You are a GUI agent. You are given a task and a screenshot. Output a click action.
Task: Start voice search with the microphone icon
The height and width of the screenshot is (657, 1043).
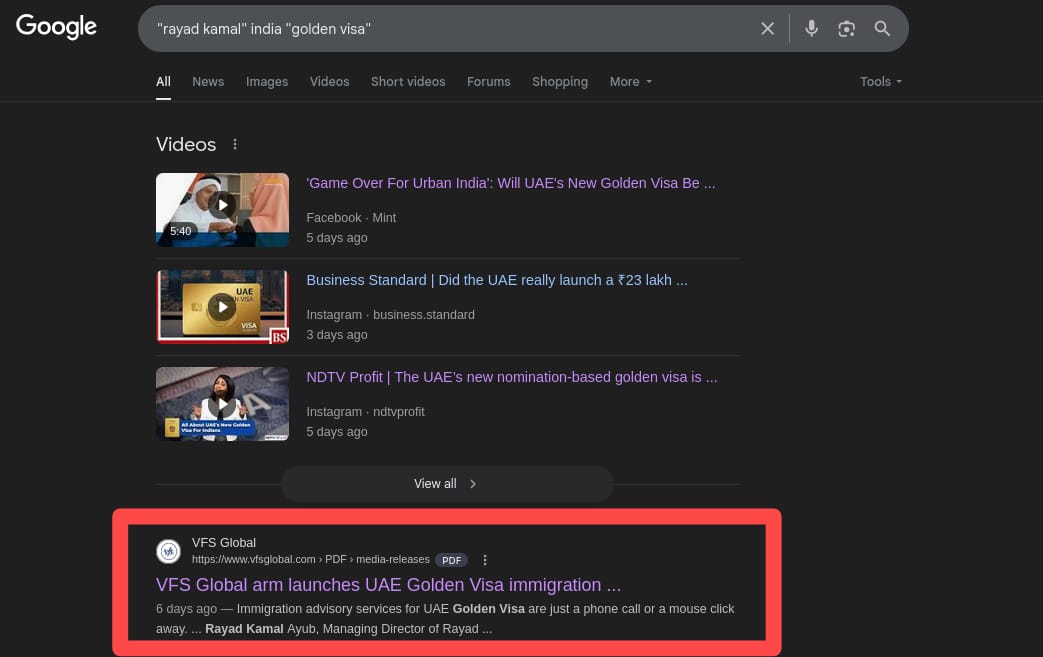(x=812, y=29)
